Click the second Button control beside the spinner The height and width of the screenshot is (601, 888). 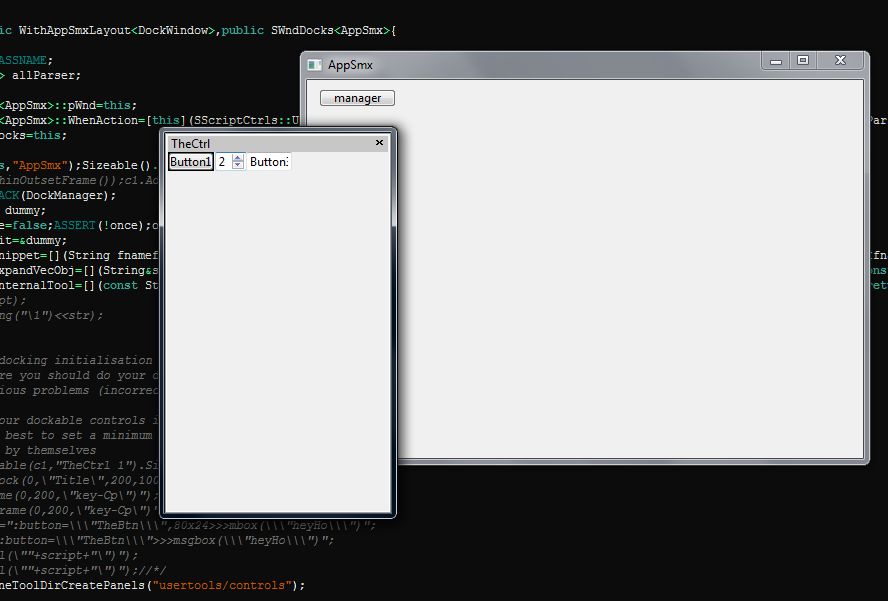click(x=269, y=162)
